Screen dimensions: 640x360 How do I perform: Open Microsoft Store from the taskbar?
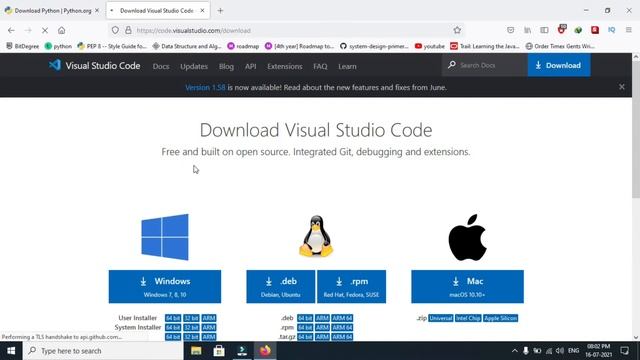tap(219, 351)
